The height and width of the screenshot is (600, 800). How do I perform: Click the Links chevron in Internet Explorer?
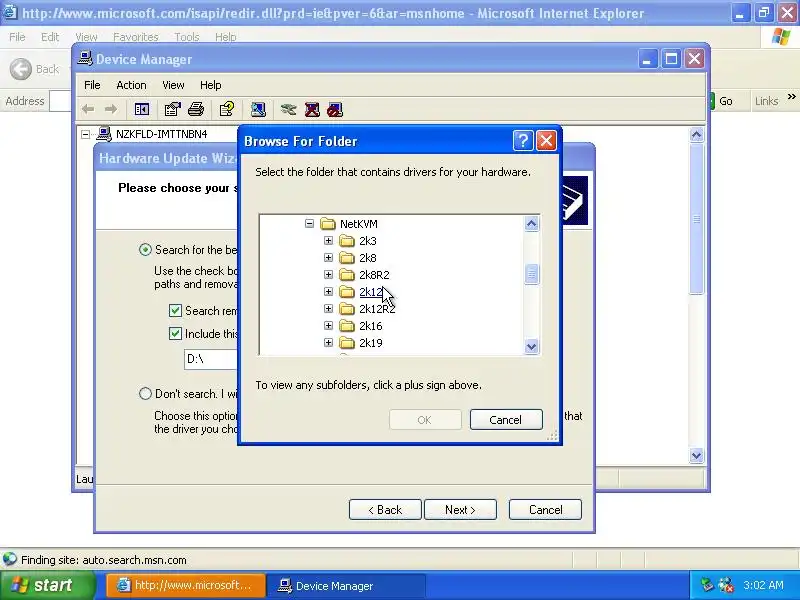click(791, 96)
